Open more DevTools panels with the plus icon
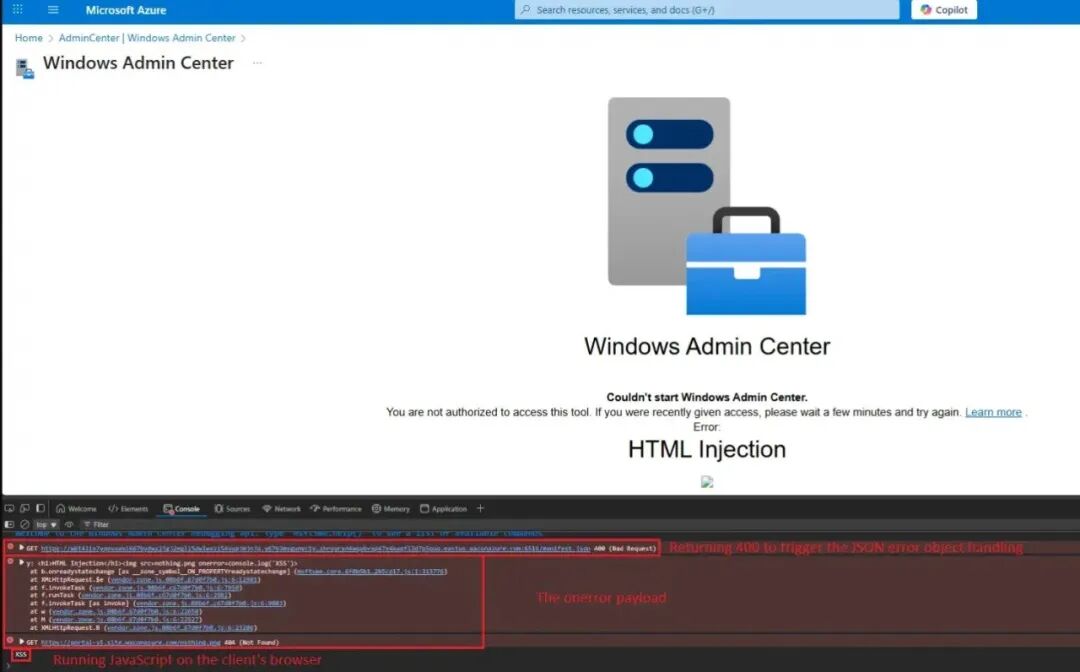 [x=480, y=507]
